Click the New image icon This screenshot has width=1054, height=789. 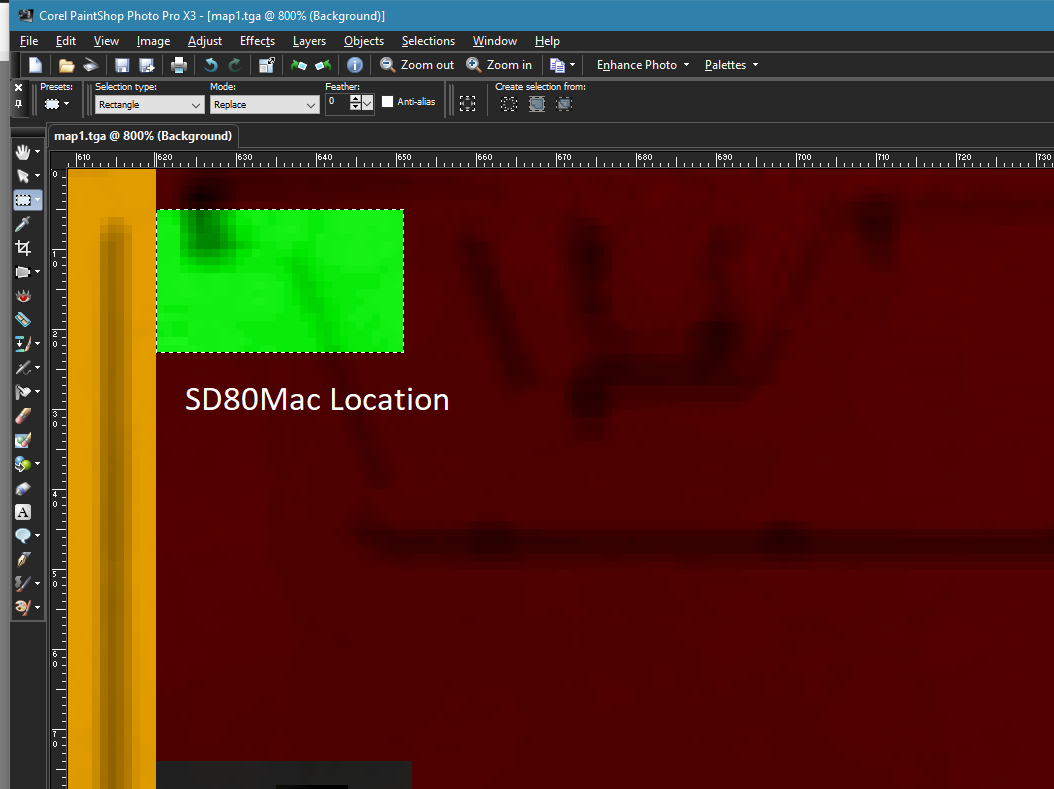tap(35, 65)
